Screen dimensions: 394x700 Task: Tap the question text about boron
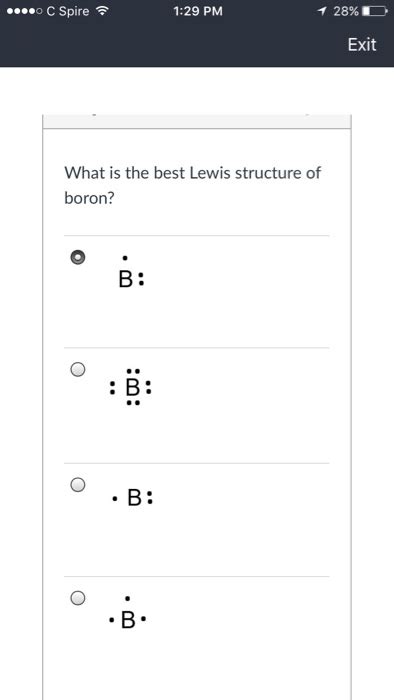192,185
